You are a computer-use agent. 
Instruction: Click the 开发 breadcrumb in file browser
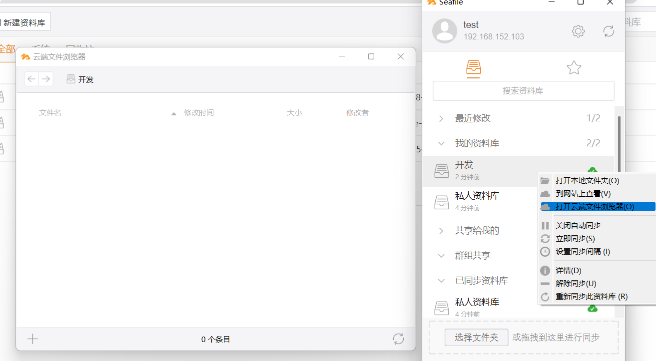(x=85, y=79)
